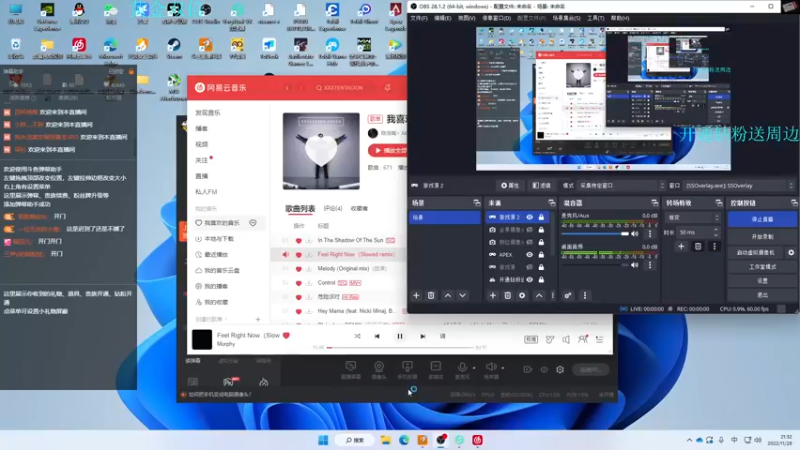Unlike the Melody (Original mix) song
The width and height of the screenshot is (800, 450).
[x=298, y=269]
